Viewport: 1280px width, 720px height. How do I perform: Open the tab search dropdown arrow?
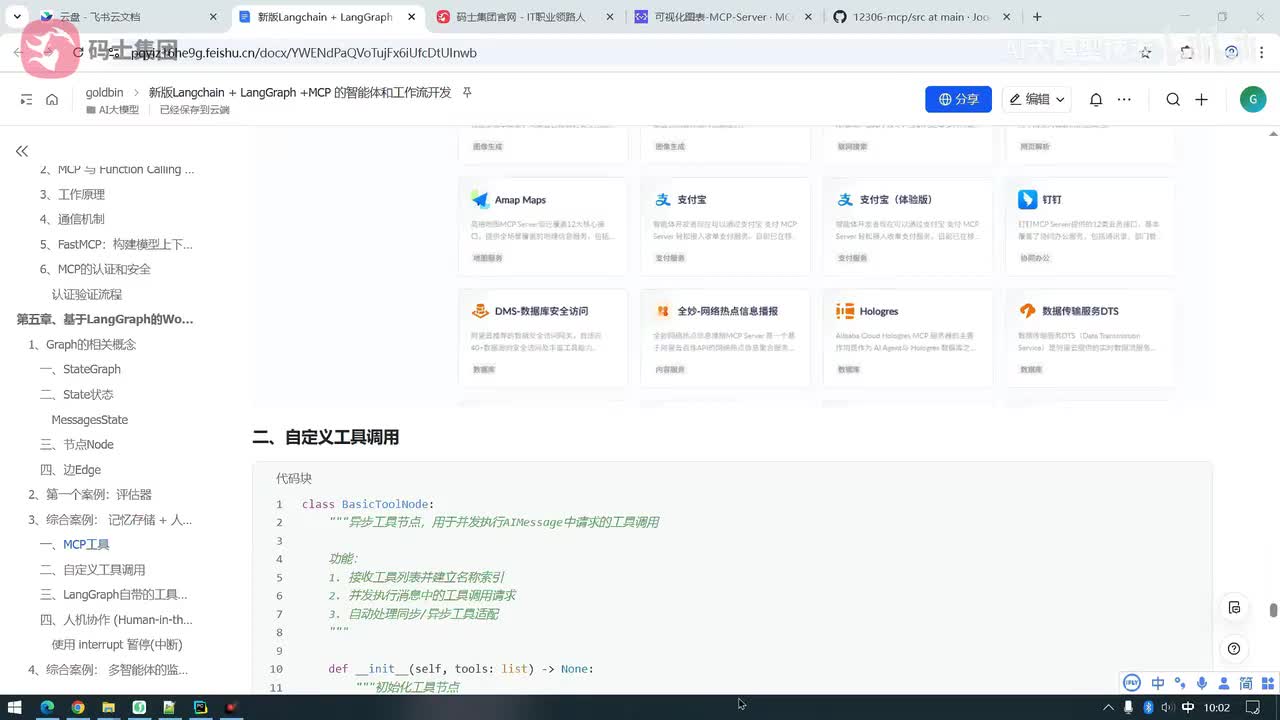point(17,17)
